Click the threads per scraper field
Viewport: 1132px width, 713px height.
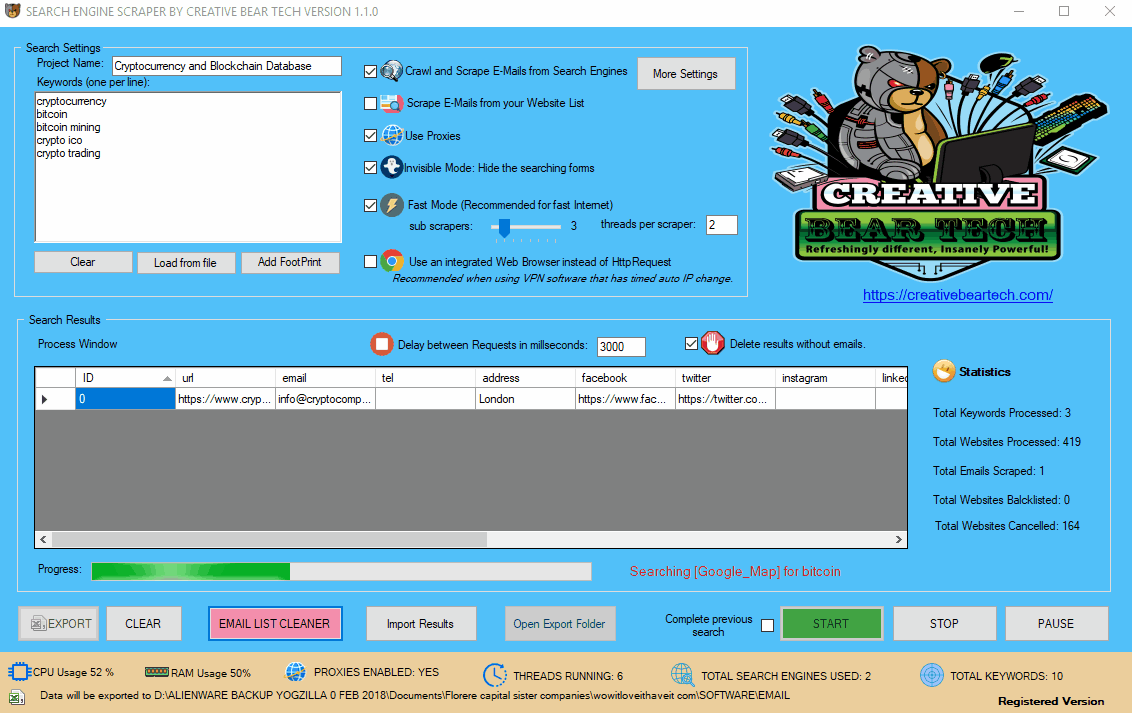pos(722,224)
